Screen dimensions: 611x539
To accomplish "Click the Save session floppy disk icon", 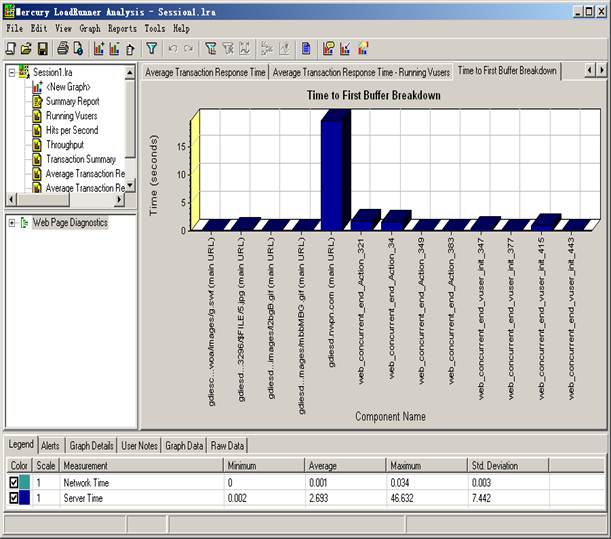I will pos(43,48).
